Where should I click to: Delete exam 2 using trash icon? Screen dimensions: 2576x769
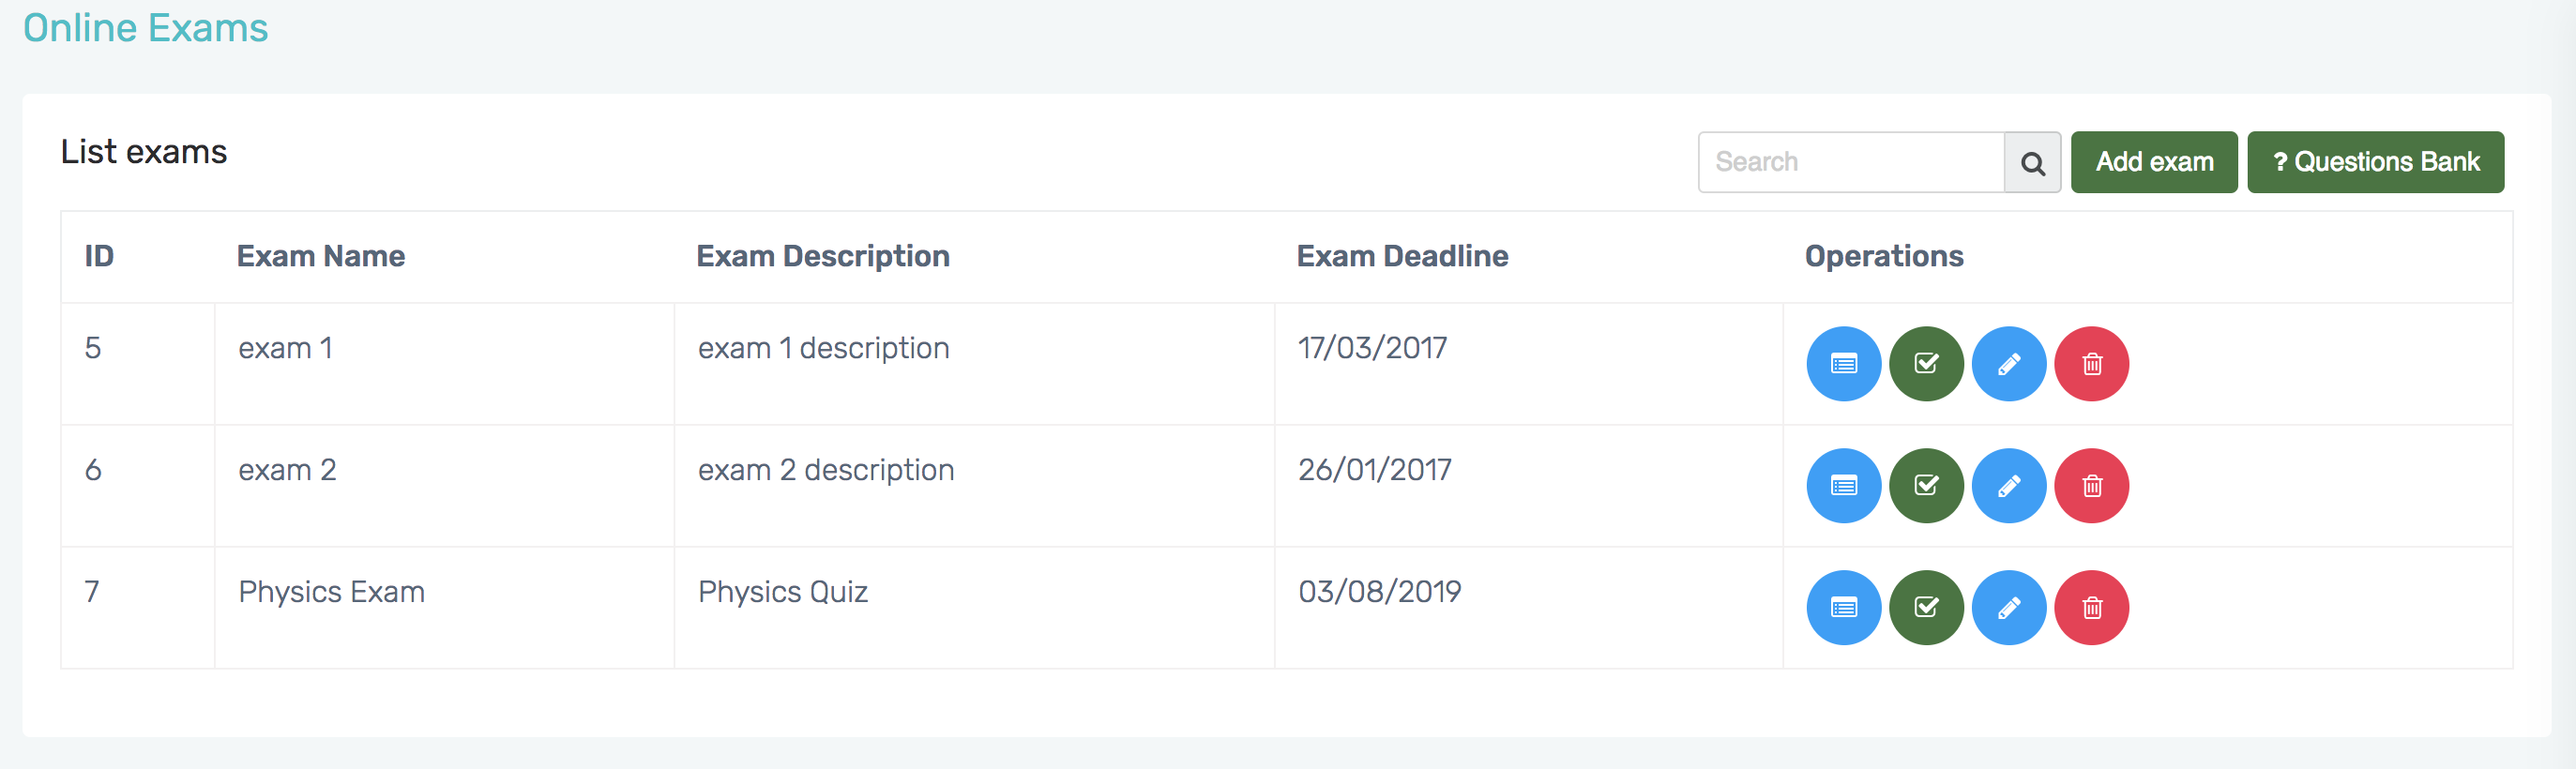coord(2091,486)
